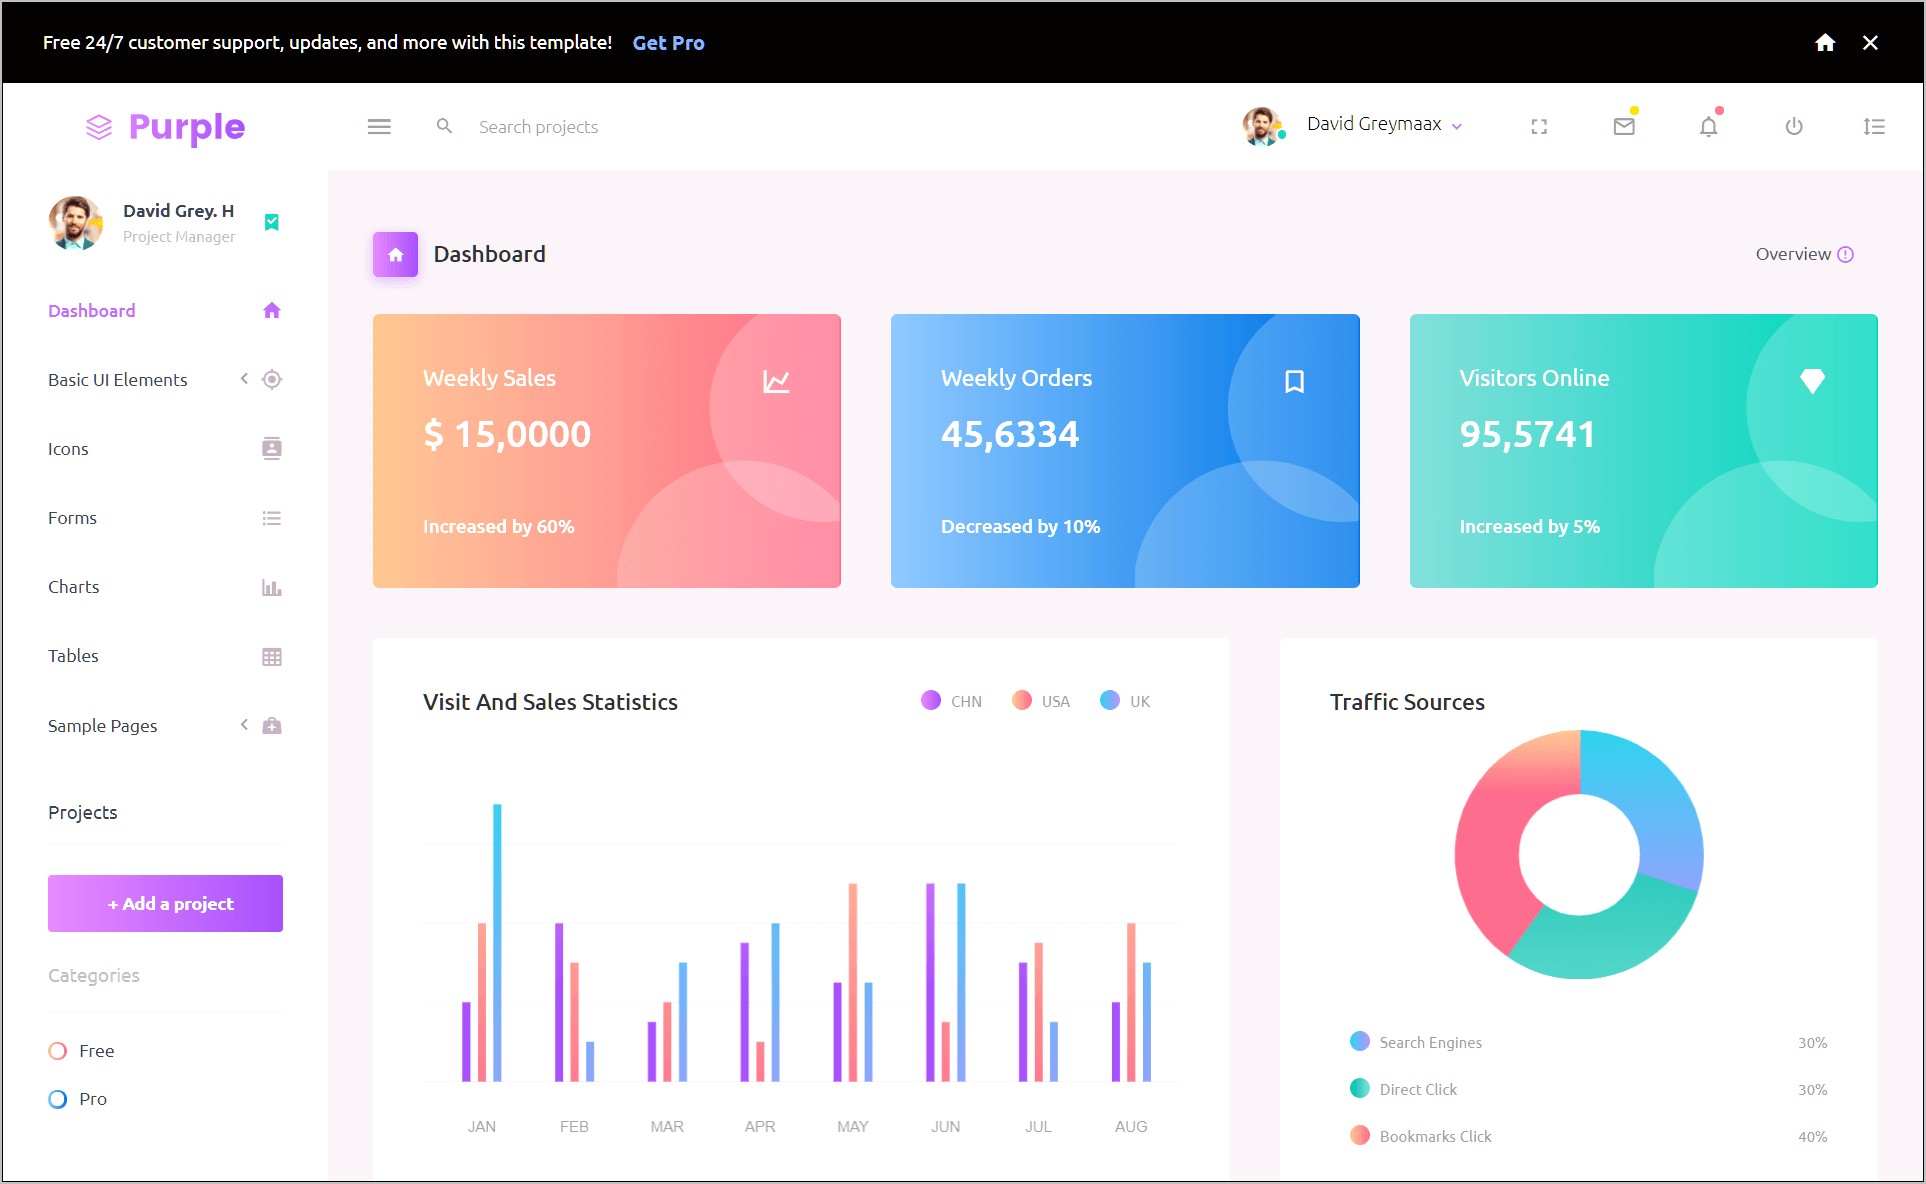Close the promotional banner
Screen dimensions: 1926x1184
coord(1870,42)
